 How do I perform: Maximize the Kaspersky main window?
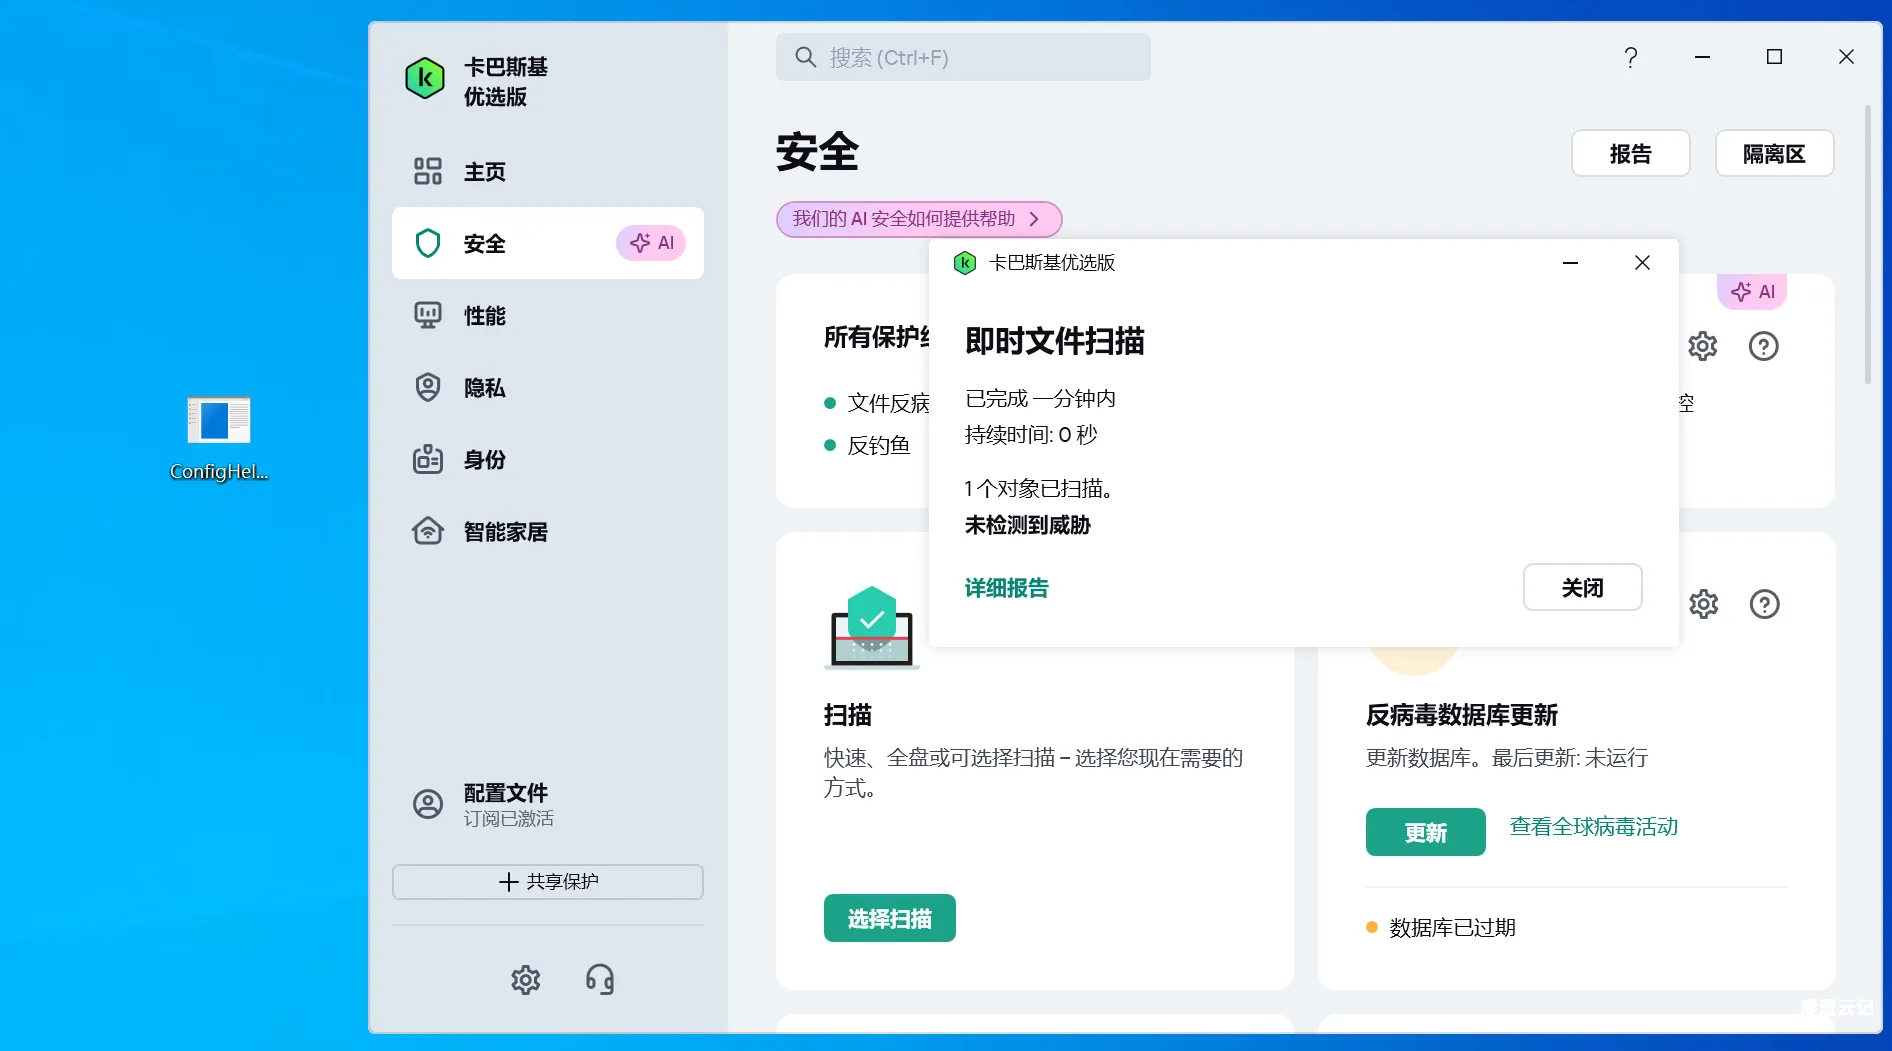click(1774, 57)
